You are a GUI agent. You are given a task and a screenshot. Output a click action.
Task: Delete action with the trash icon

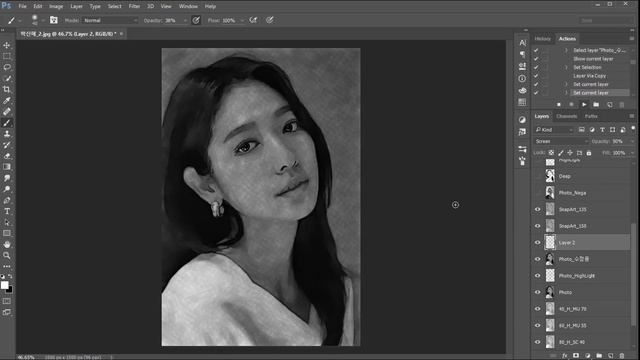point(622,104)
